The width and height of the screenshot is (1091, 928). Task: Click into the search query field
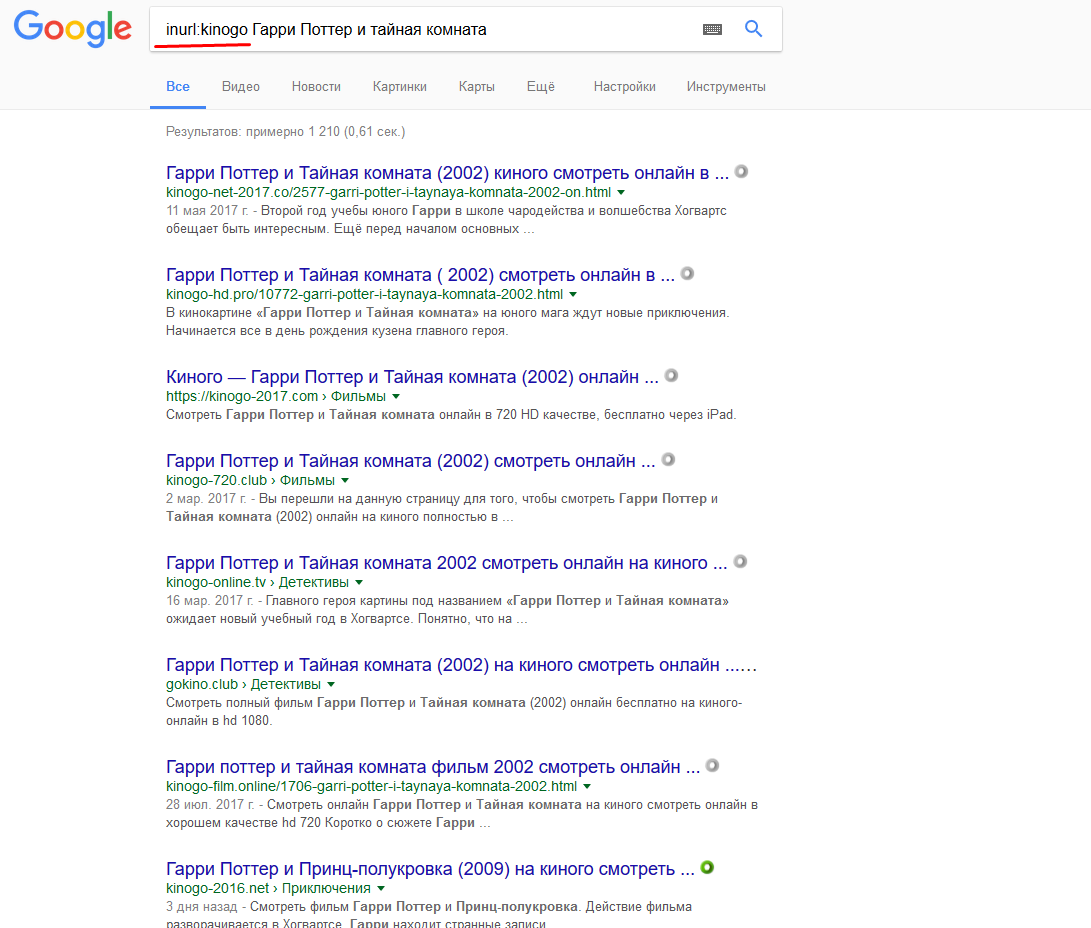point(424,29)
